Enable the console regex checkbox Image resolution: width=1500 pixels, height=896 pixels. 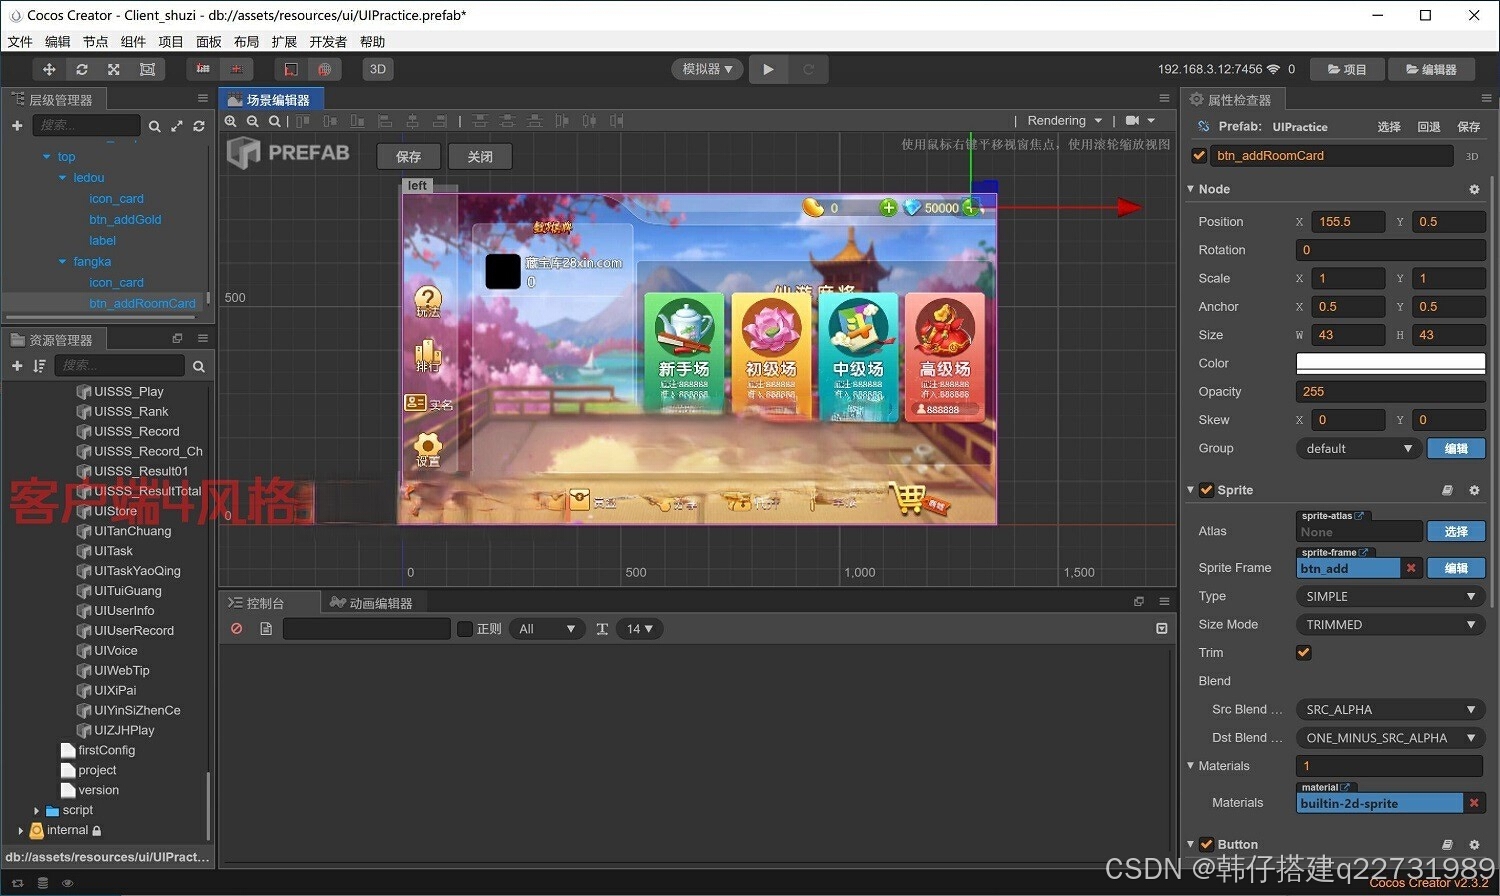[x=465, y=629]
